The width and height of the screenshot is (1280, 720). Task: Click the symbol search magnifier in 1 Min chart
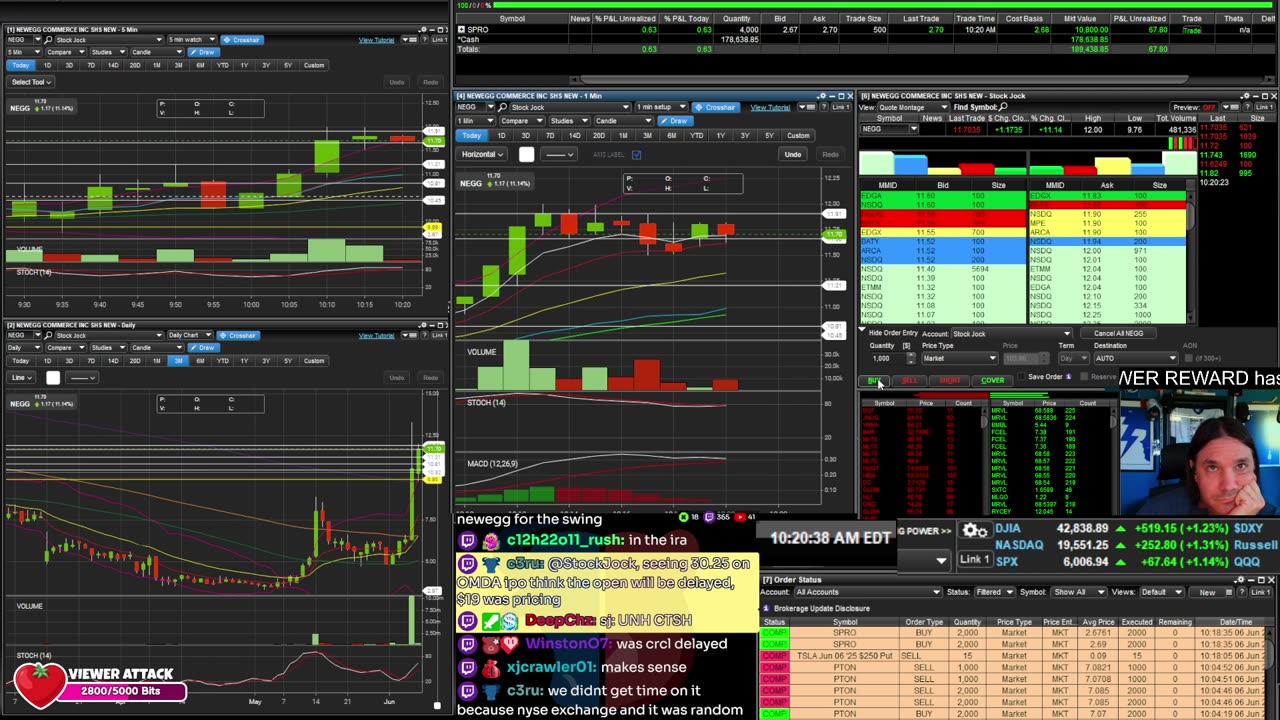click(x=503, y=107)
